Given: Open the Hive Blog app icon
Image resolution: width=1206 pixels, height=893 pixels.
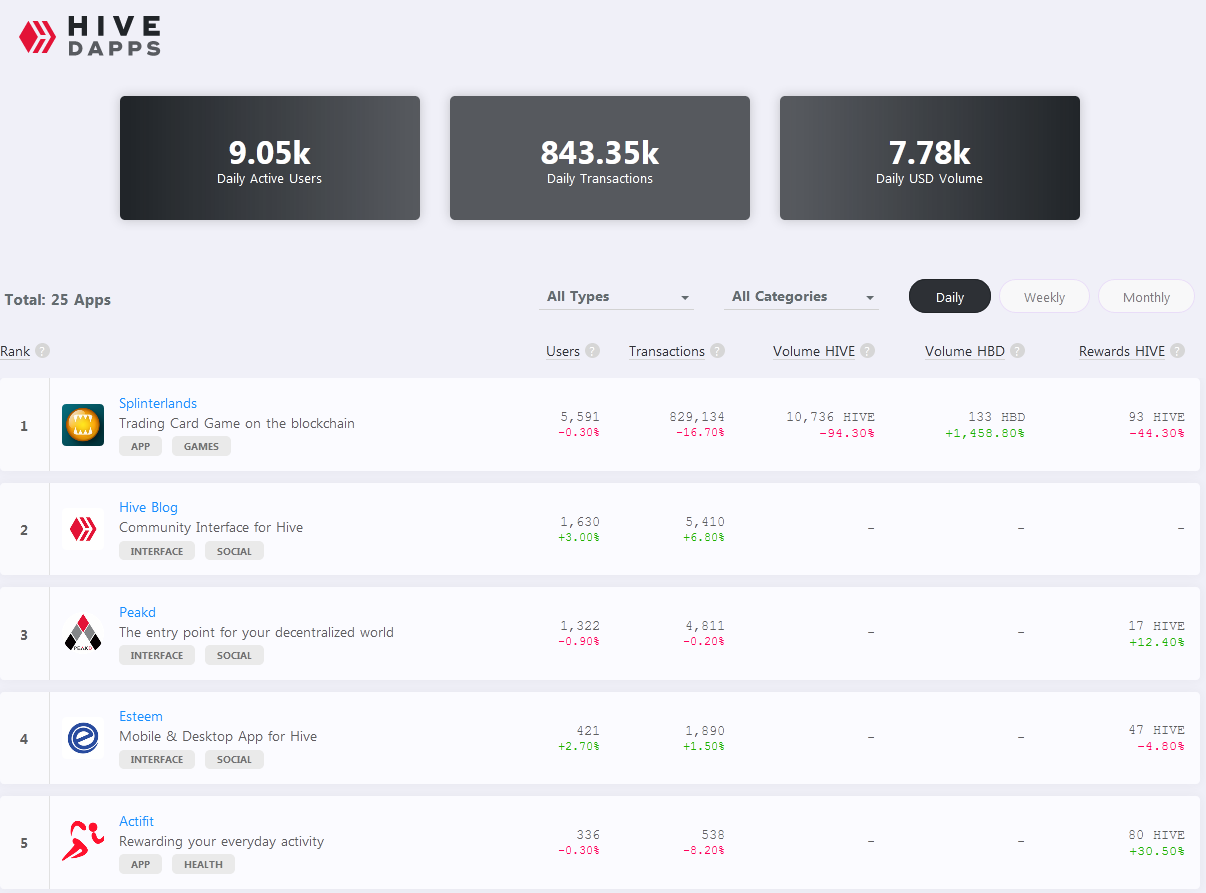Looking at the screenshot, I should tap(83, 529).
